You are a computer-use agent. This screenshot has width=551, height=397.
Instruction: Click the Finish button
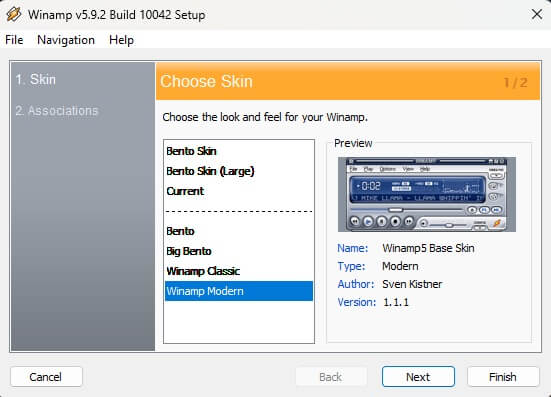pyautogui.click(x=503, y=377)
